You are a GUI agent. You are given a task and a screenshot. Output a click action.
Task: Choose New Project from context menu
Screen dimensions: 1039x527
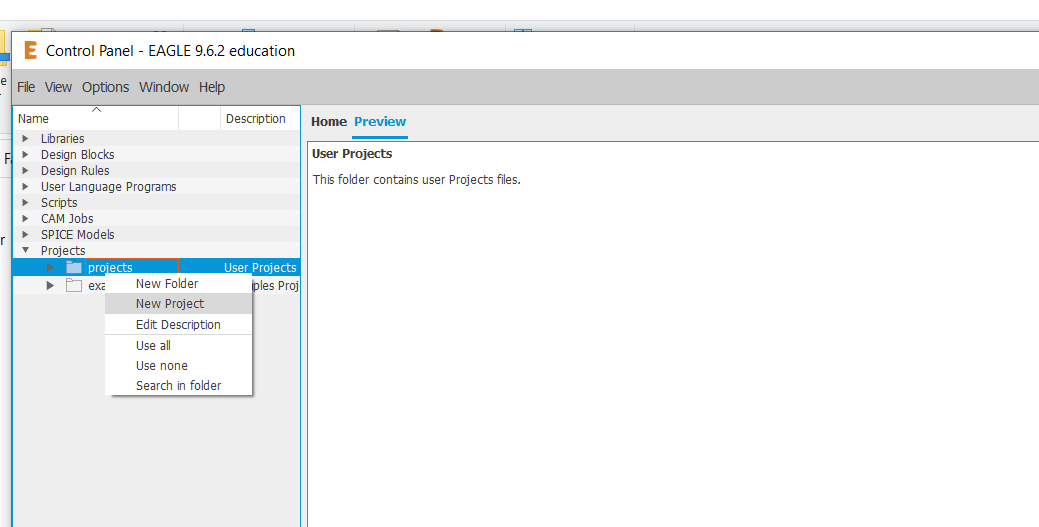(178, 304)
